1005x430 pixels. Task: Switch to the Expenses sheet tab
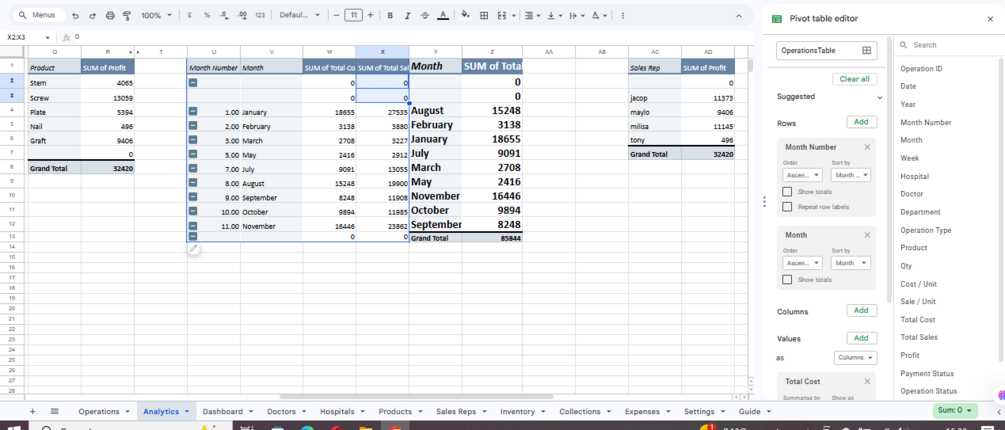[646, 411]
